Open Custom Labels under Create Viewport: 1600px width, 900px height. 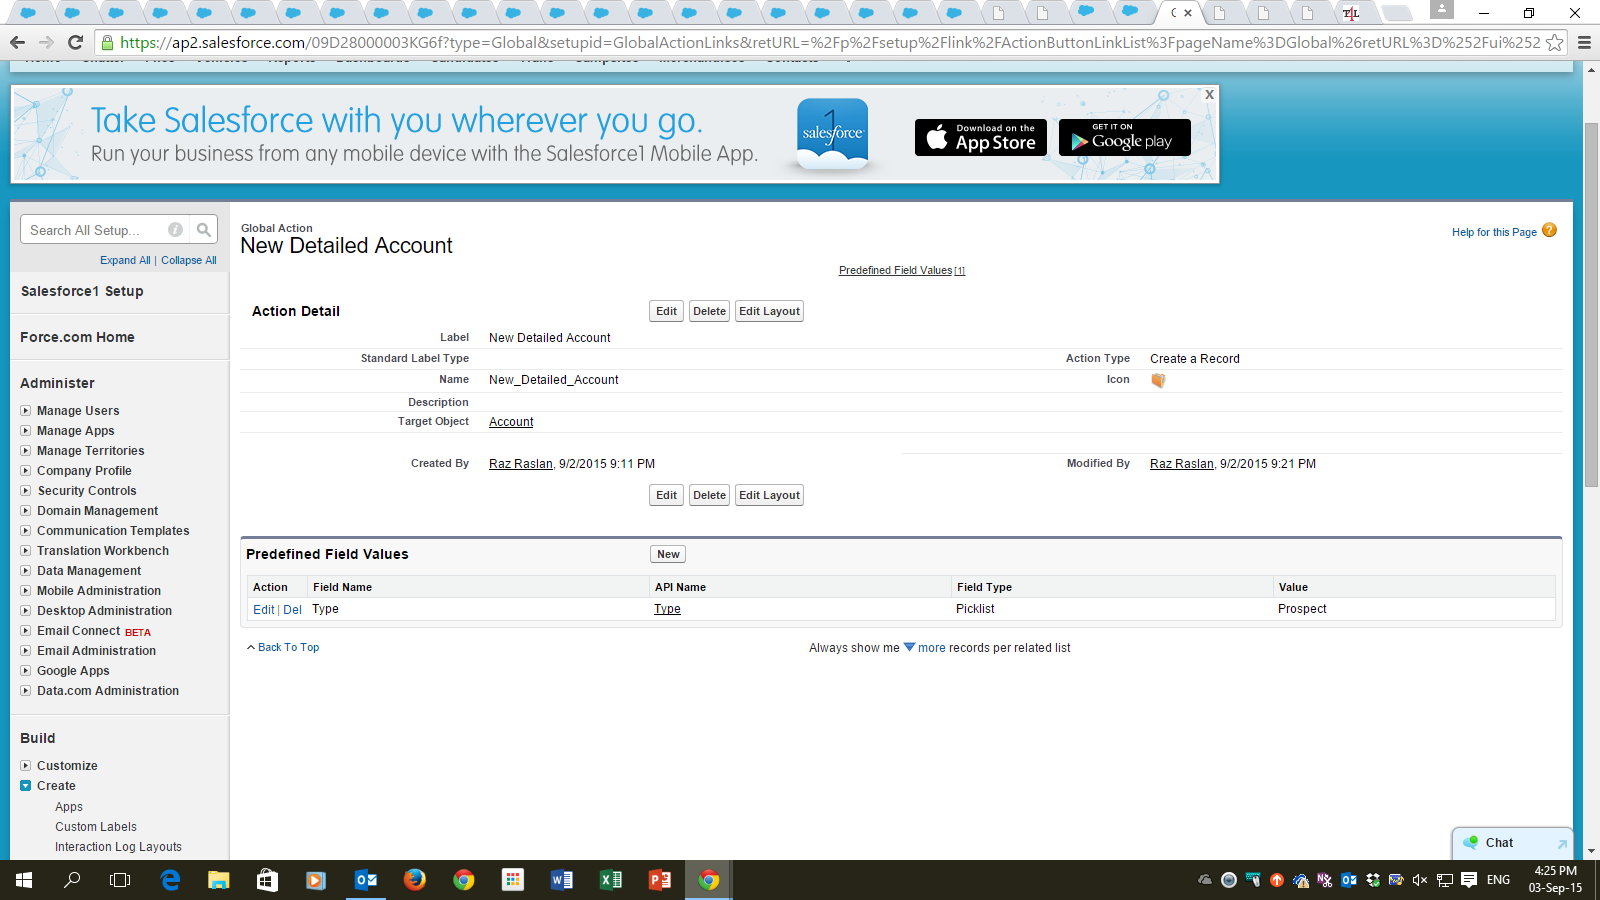(96, 827)
